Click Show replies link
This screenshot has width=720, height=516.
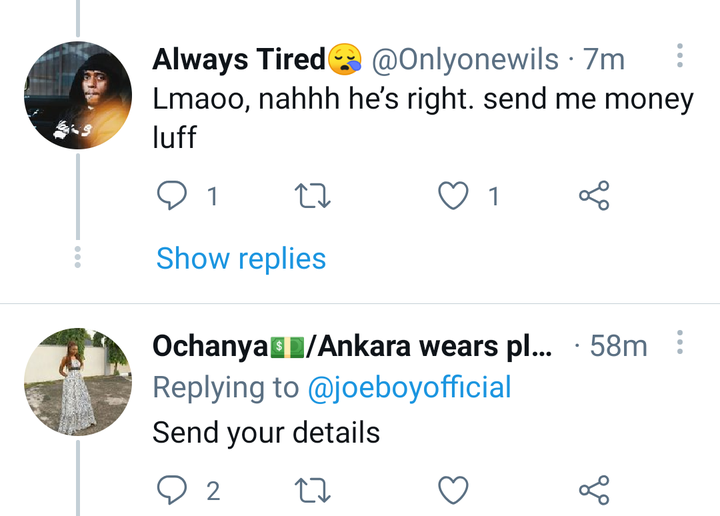(241, 258)
